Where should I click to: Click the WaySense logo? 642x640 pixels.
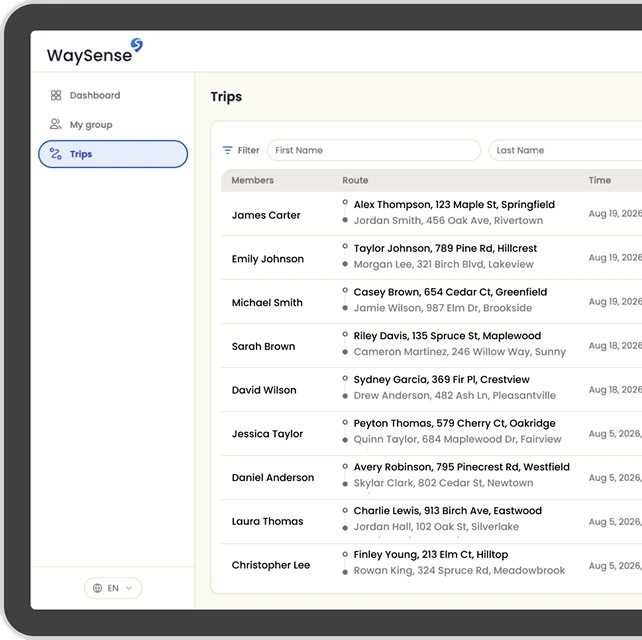[95, 52]
